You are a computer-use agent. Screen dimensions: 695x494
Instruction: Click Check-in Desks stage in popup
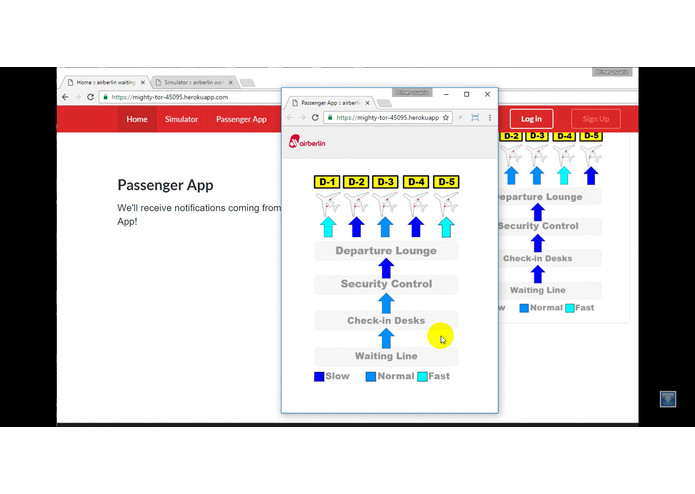click(x=386, y=320)
